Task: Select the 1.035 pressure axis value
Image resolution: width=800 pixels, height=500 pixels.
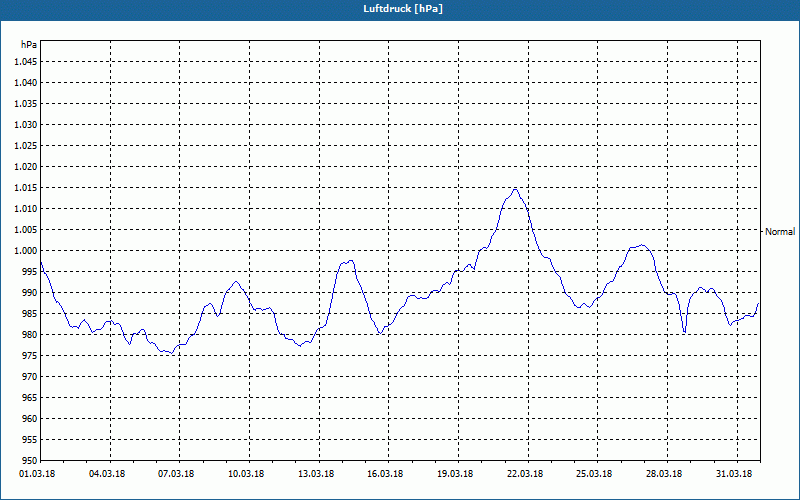Action: point(26,104)
